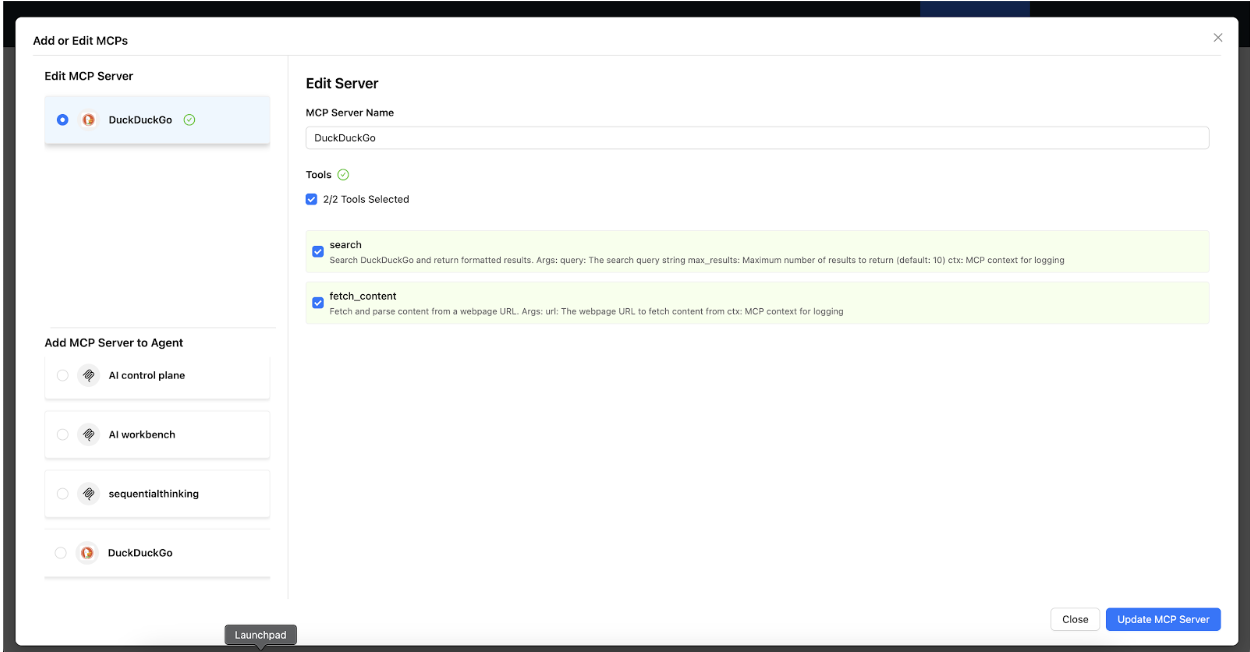Image resolution: width=1250 pixels, height=652 pixels.
Task: Click the Close button
Action: point(1075,619)
